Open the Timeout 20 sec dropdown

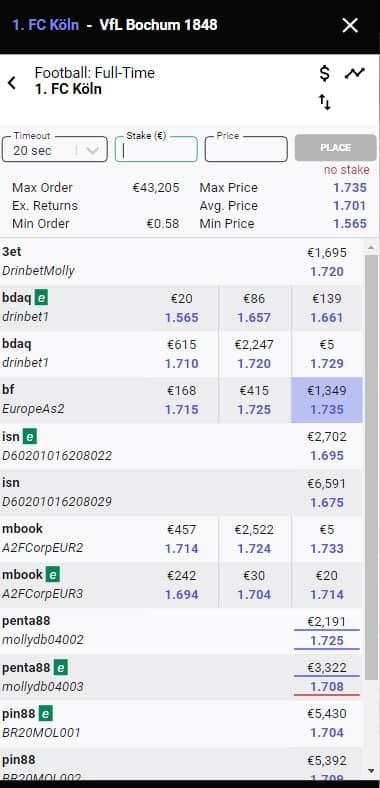pyautogui.click(x=55, y=149)
